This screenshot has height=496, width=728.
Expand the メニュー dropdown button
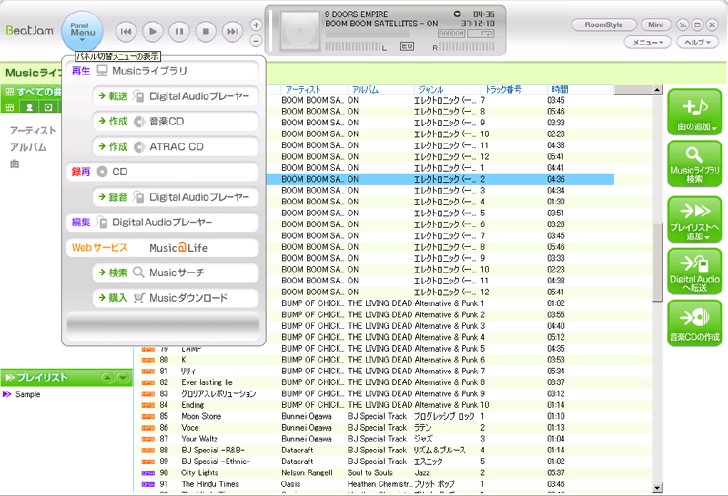click(x=647, y=42)
